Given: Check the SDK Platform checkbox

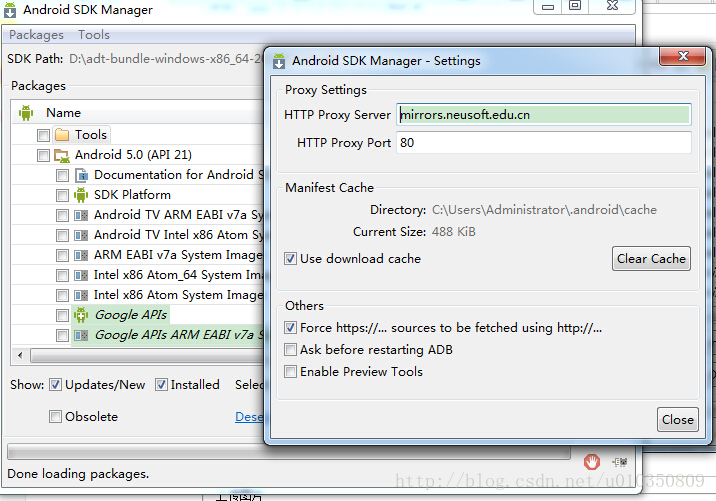Looking at the screenshot, I should coord(63,195).
